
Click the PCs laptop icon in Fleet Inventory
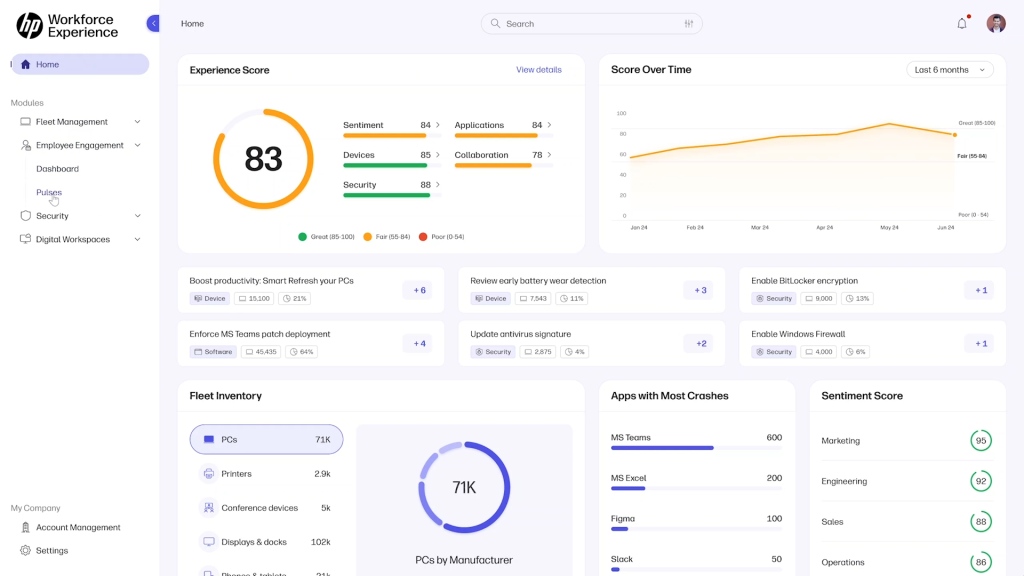click(209, 440)
